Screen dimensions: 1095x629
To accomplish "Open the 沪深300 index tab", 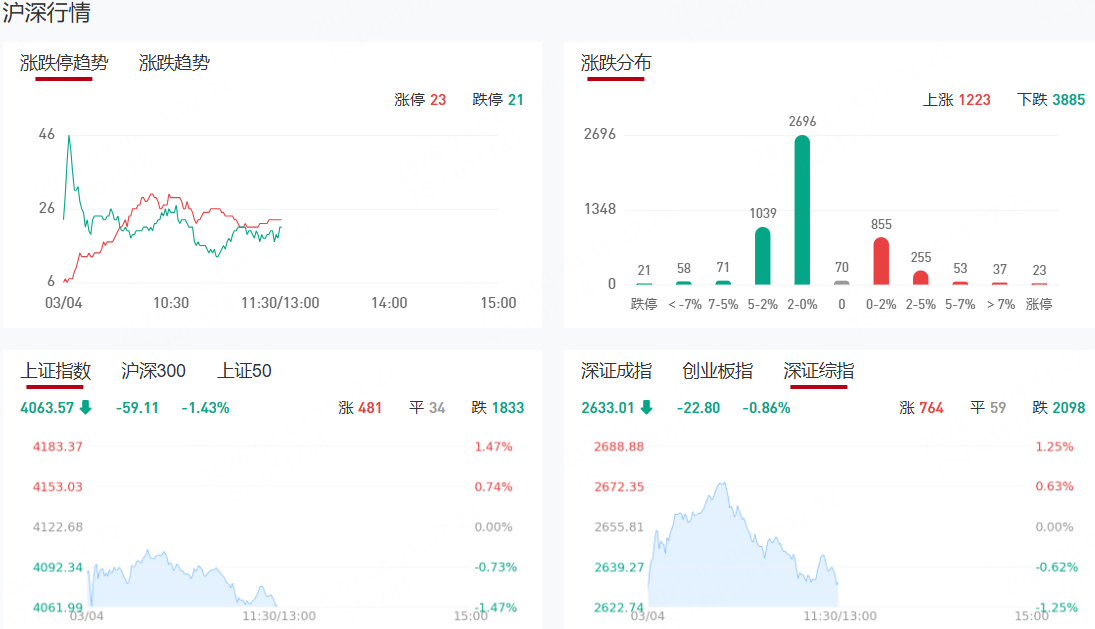I will pos(153,371).
